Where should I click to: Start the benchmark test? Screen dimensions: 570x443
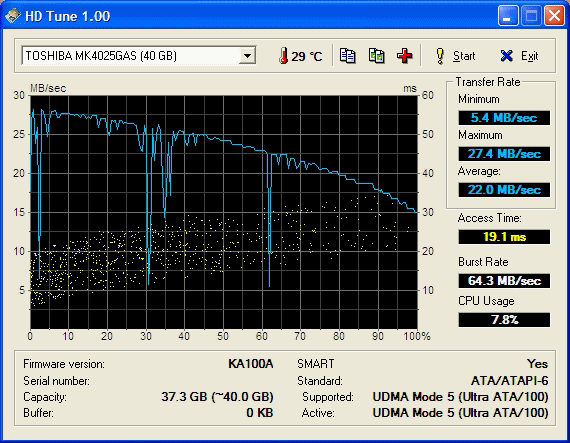point(455,56)
